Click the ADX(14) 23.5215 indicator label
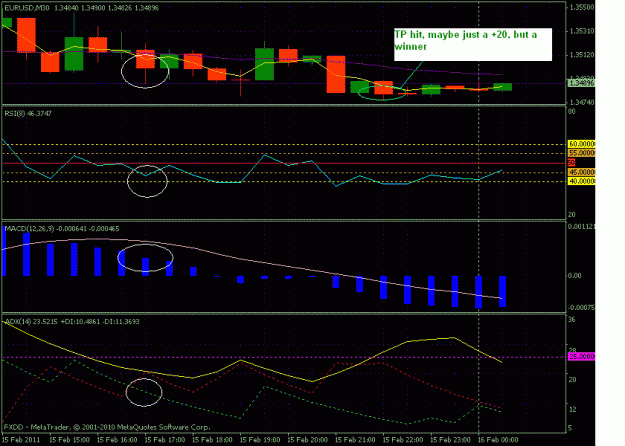625x446 pixels. point(72,321)
